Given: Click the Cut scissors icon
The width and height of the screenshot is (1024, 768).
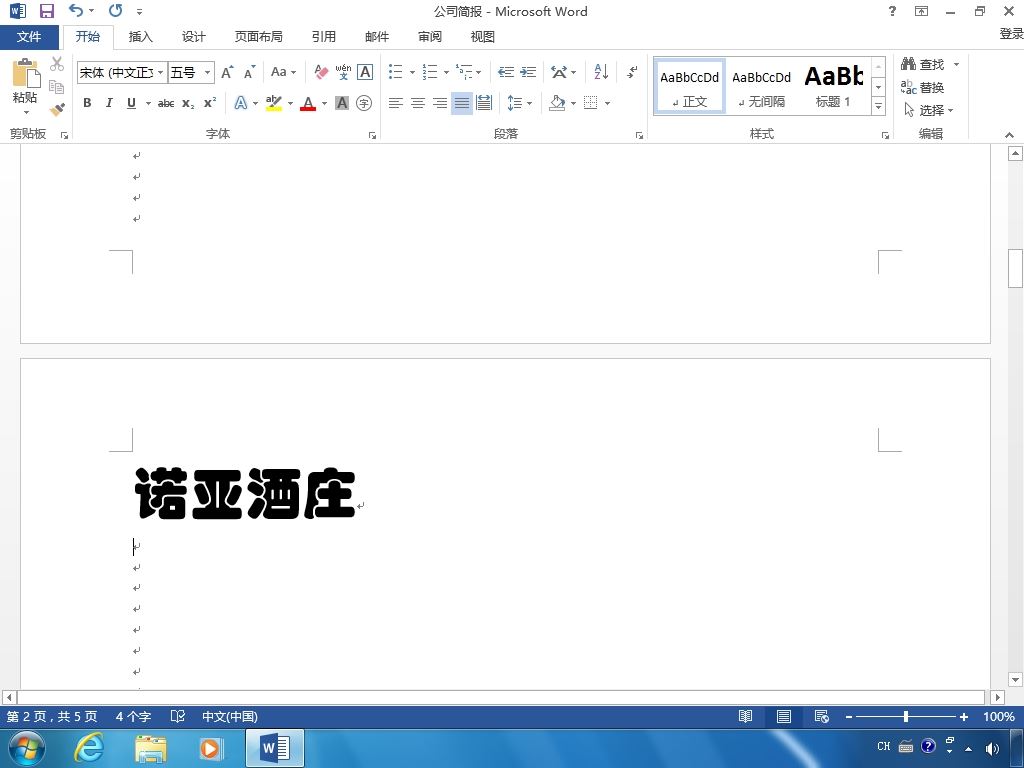Looking at the screenshot, I should pyautogui.click(x=57, y=64).
